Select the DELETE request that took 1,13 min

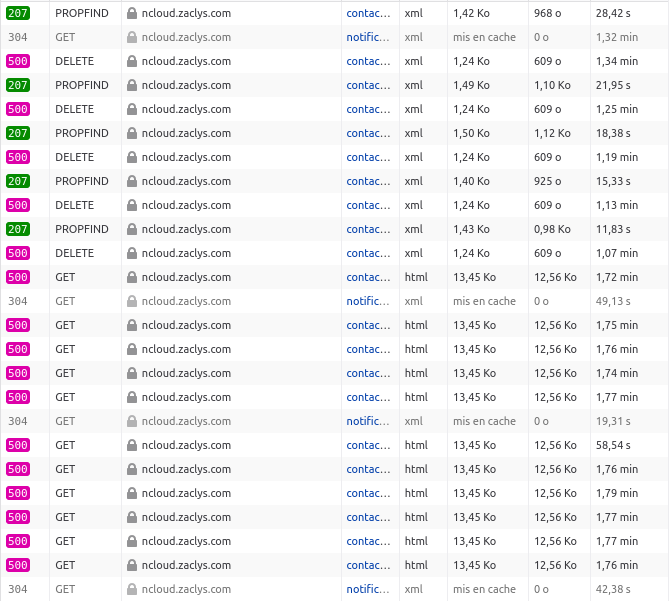coord(75,205)
